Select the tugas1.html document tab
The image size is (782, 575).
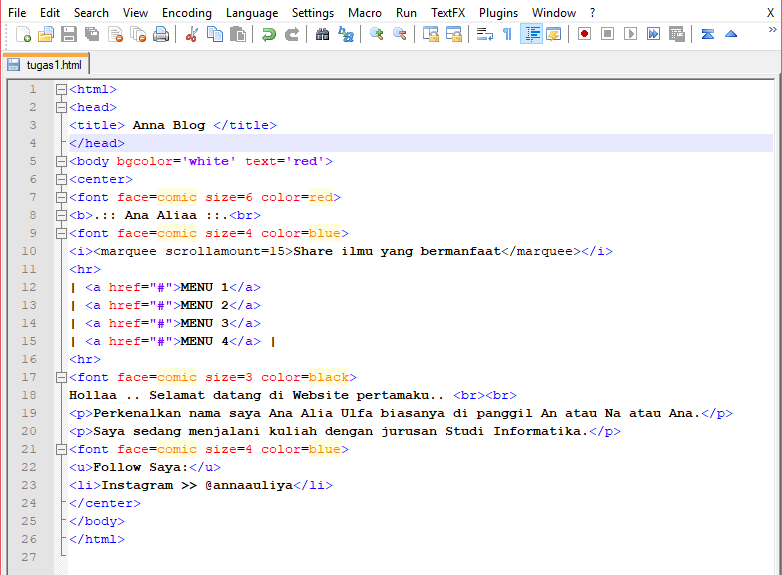coord(47,65)
